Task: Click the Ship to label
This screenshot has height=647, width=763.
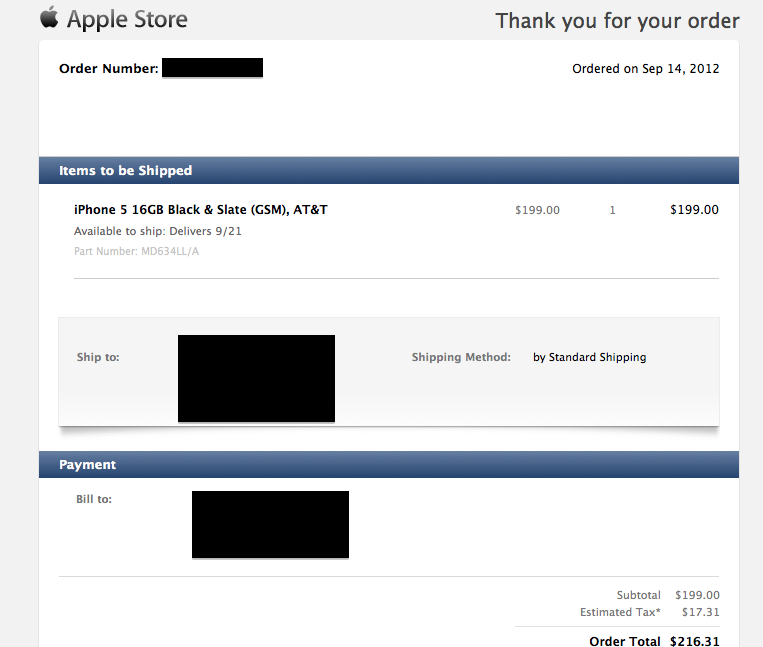Action: [x=98, y=357]
